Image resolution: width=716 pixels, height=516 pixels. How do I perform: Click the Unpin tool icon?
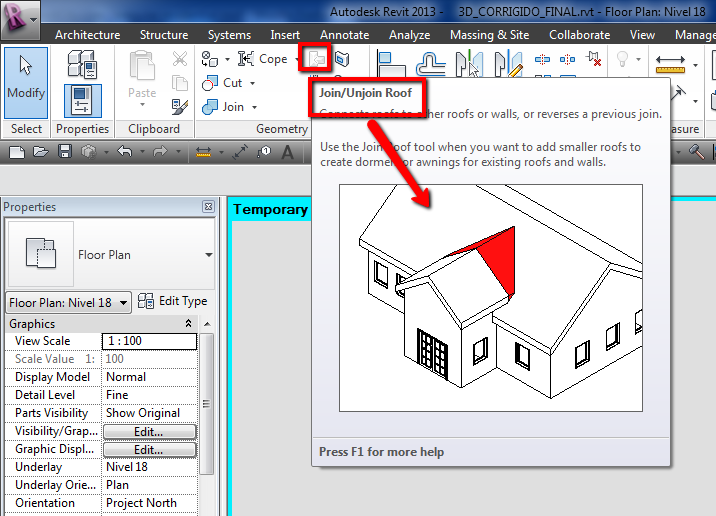pos(594,59)
